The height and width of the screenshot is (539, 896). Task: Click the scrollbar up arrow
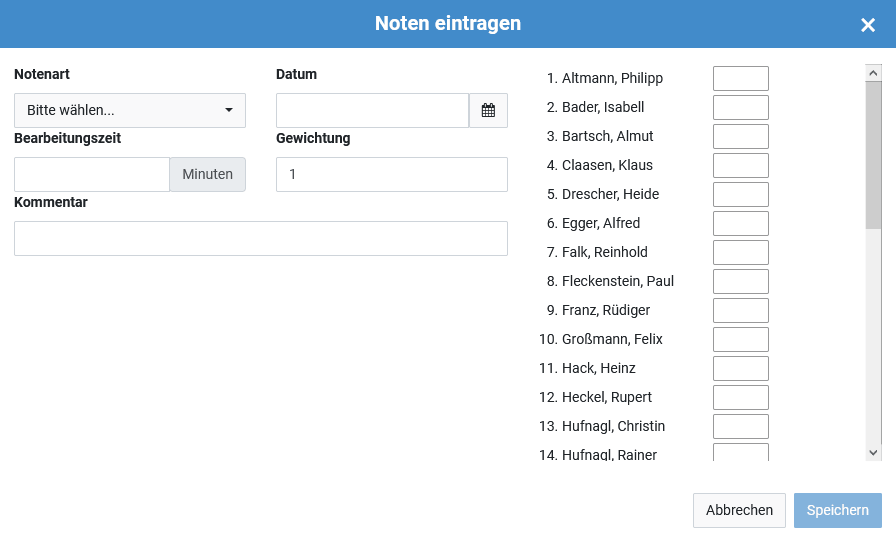(x=873, y=73)
